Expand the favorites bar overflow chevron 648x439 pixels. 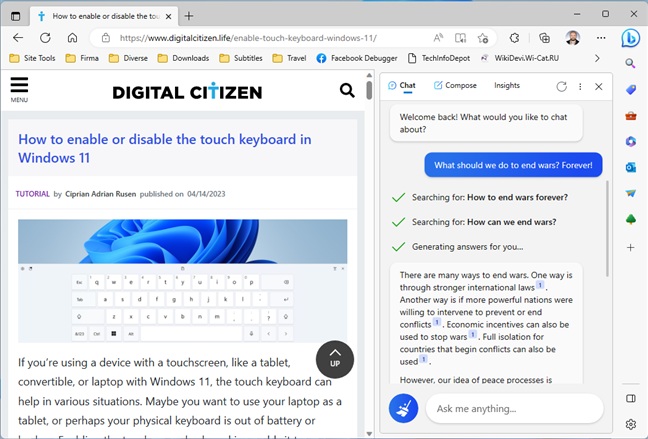click(x=597, y=58)
